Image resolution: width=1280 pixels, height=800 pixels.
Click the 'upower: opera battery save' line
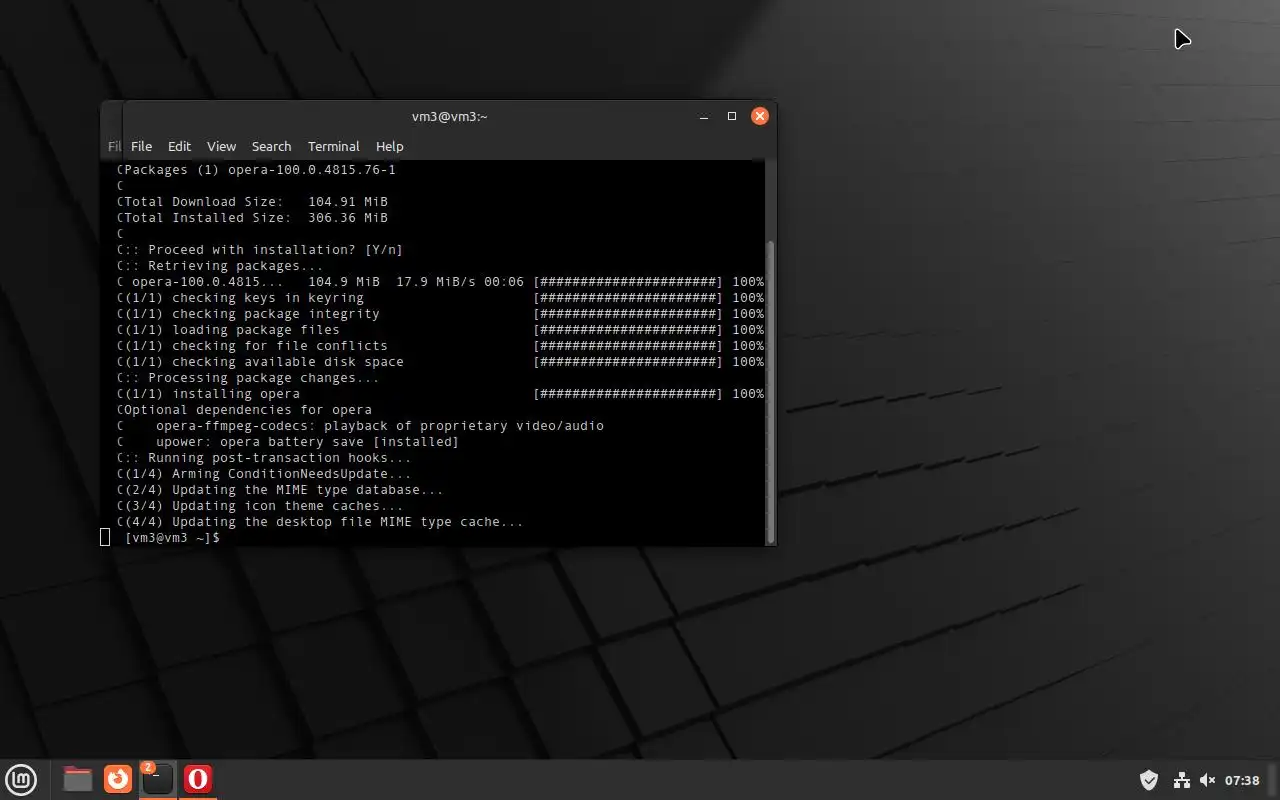(307, 442)
